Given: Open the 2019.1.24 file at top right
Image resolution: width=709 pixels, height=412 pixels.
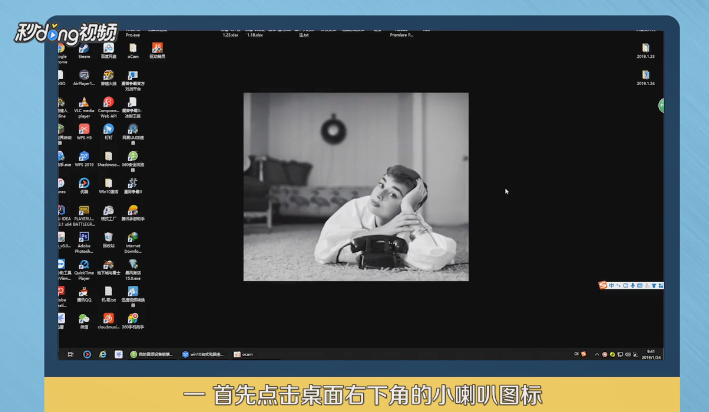Looking at the screenshot, I should click(646, 78).
